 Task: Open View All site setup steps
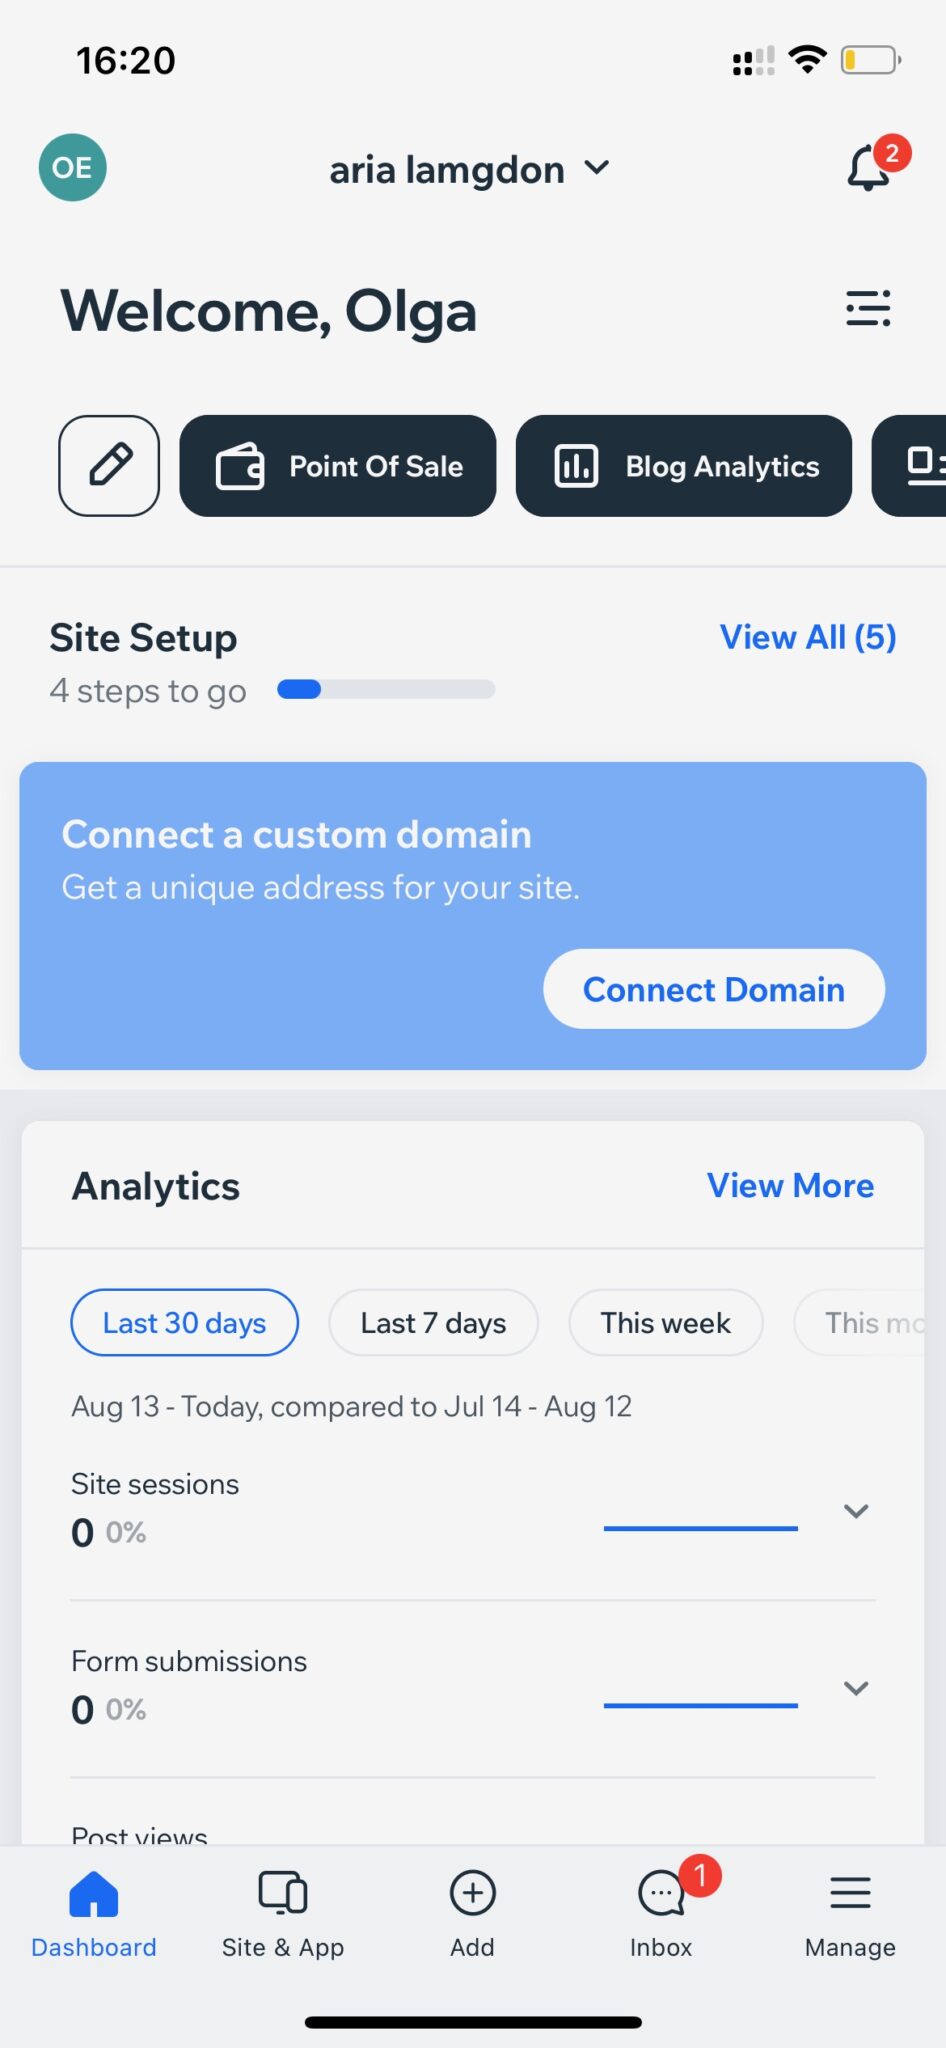click(806, 637)
